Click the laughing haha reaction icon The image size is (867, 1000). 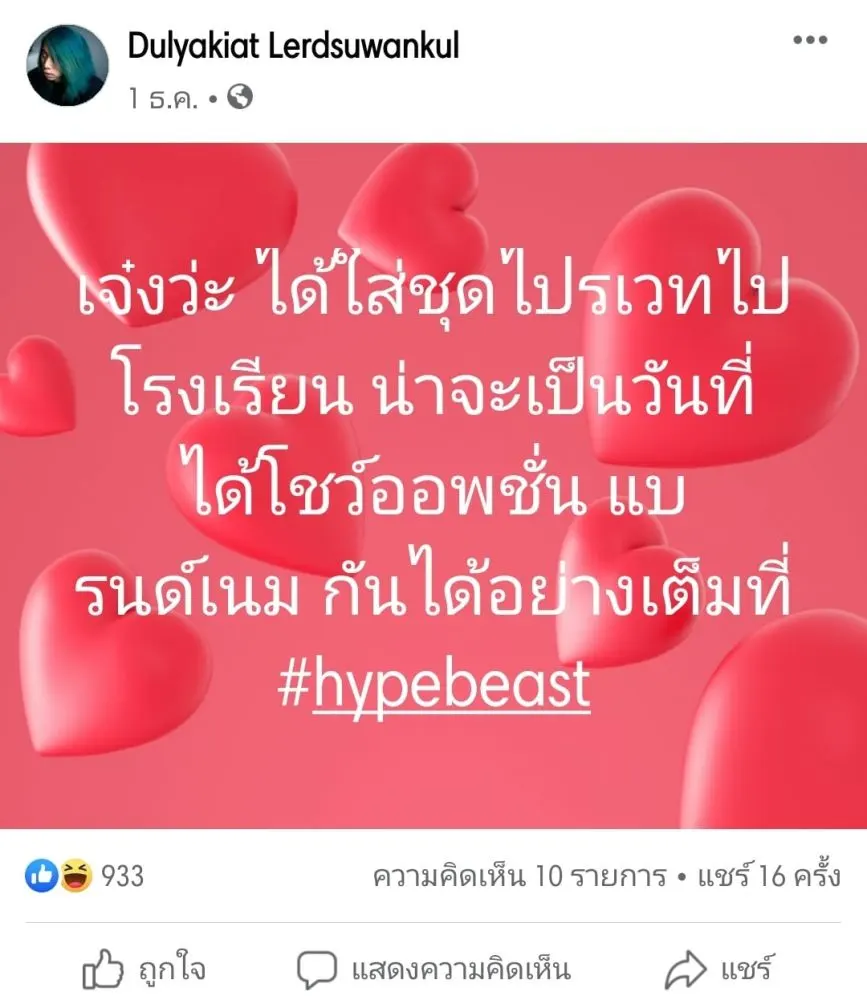(x=75, y=875)
